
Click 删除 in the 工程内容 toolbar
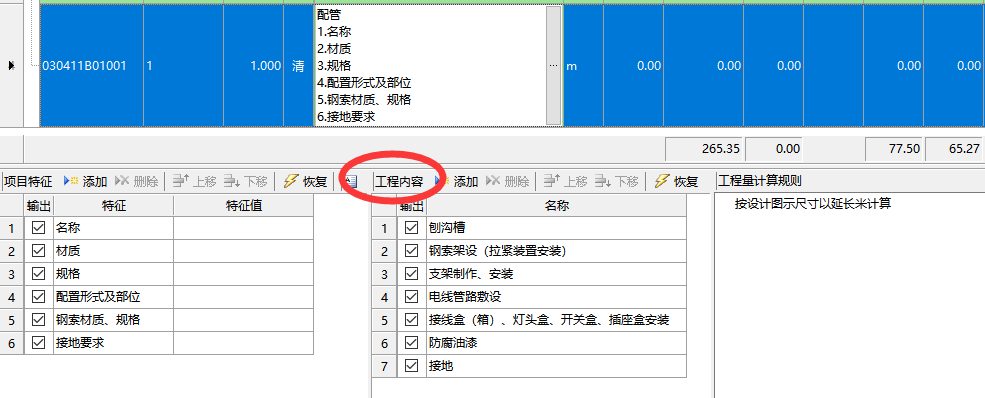508,182
